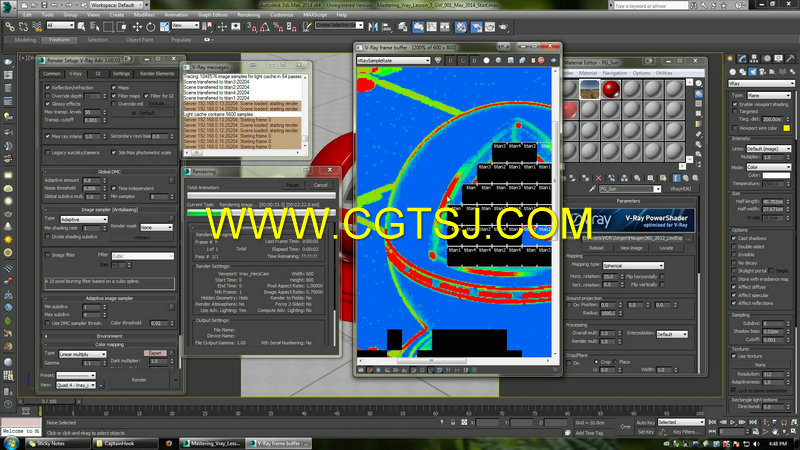Click the red X Reset Map icon in Material Editor
Viewport: 800px width, 450px height.
598,178
